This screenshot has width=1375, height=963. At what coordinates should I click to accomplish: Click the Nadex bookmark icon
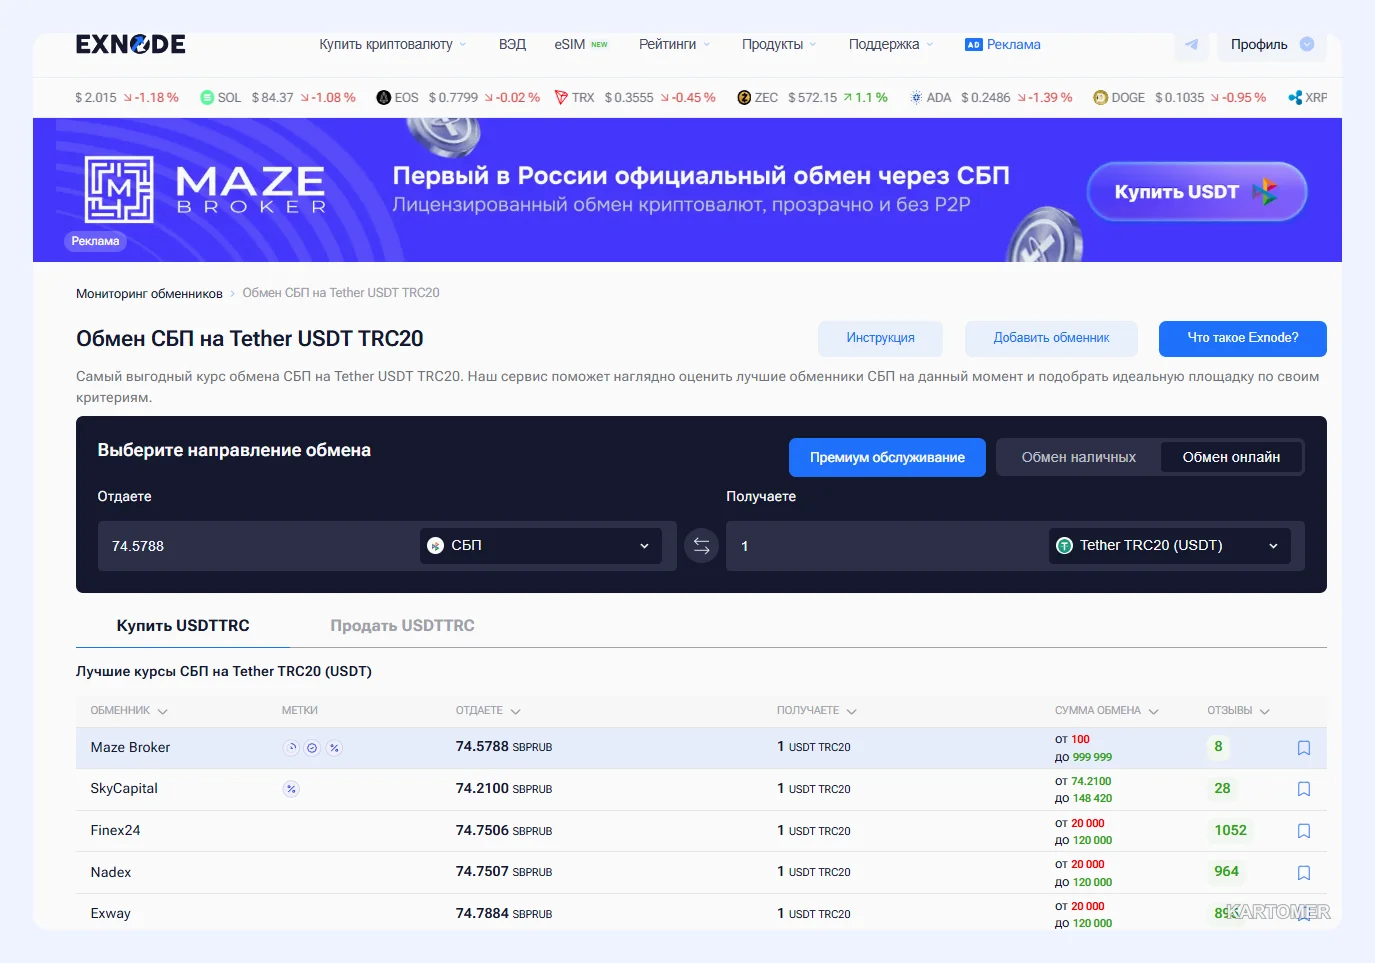click(x=1304, y=873)
